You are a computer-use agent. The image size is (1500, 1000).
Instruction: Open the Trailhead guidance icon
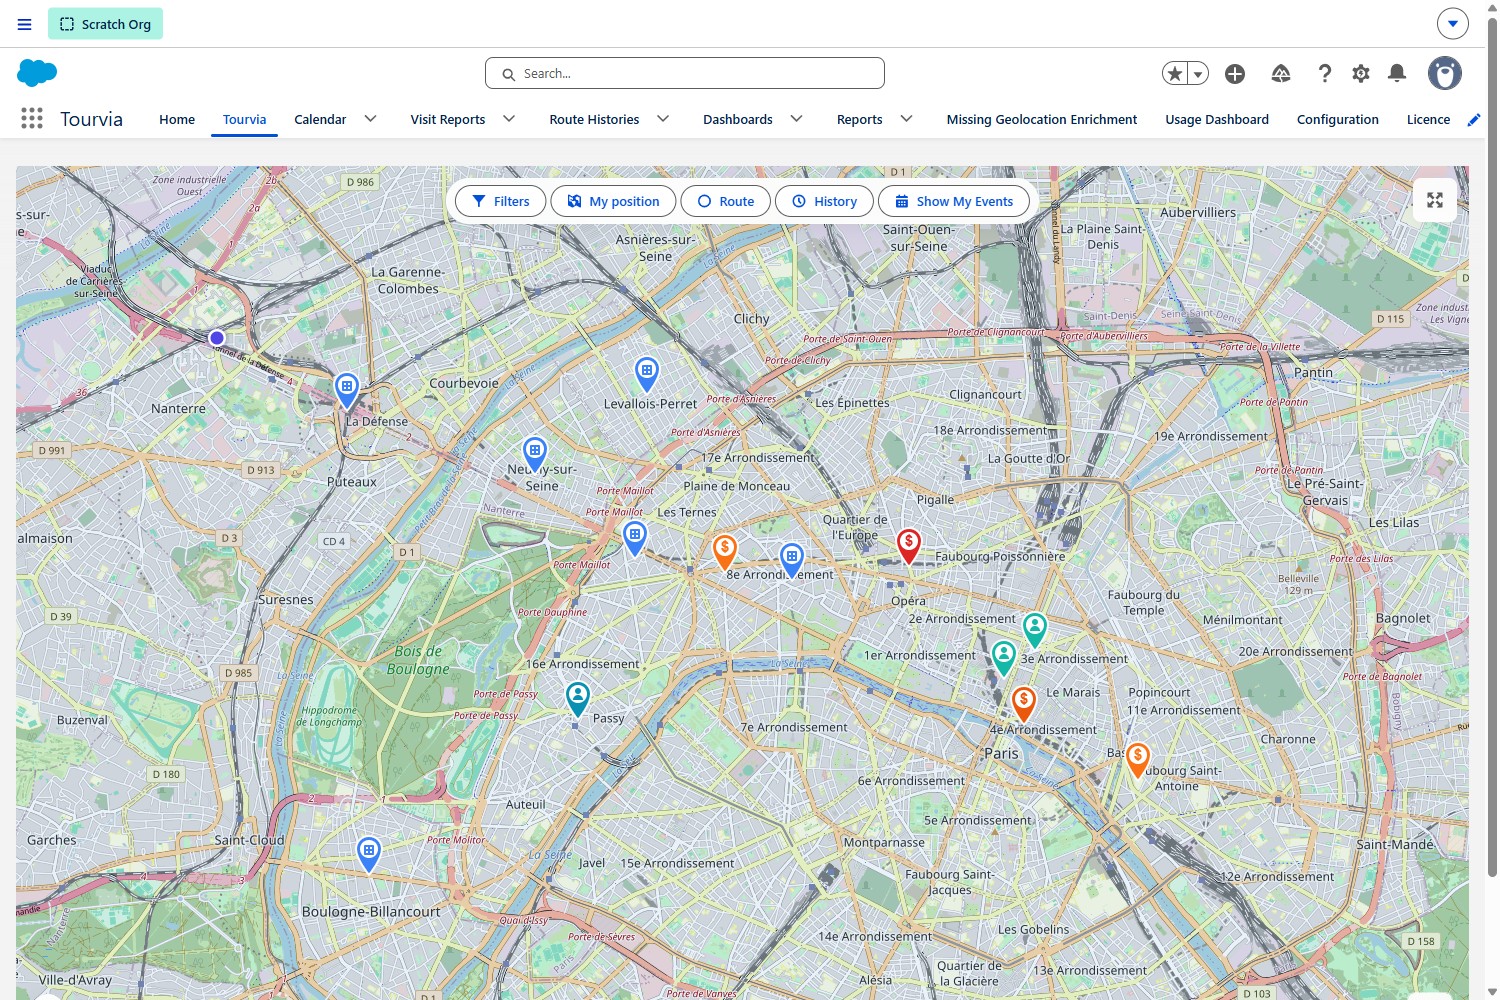(1281, 73)
